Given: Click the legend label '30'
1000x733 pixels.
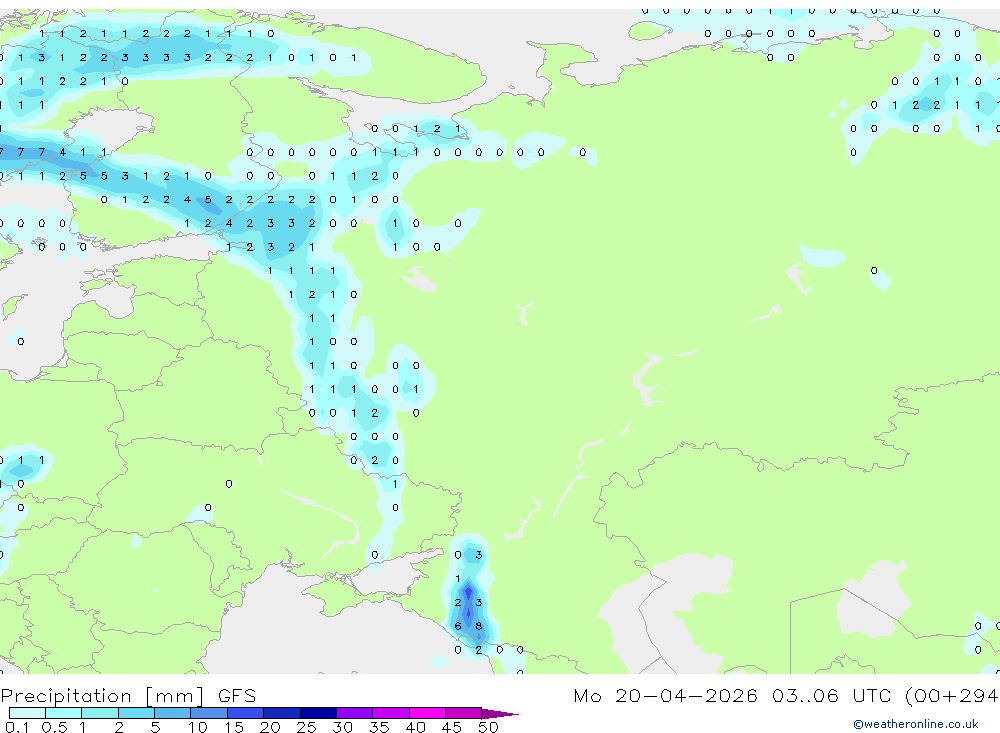Looking at the screenshot, I should click(x=342, y=727).
